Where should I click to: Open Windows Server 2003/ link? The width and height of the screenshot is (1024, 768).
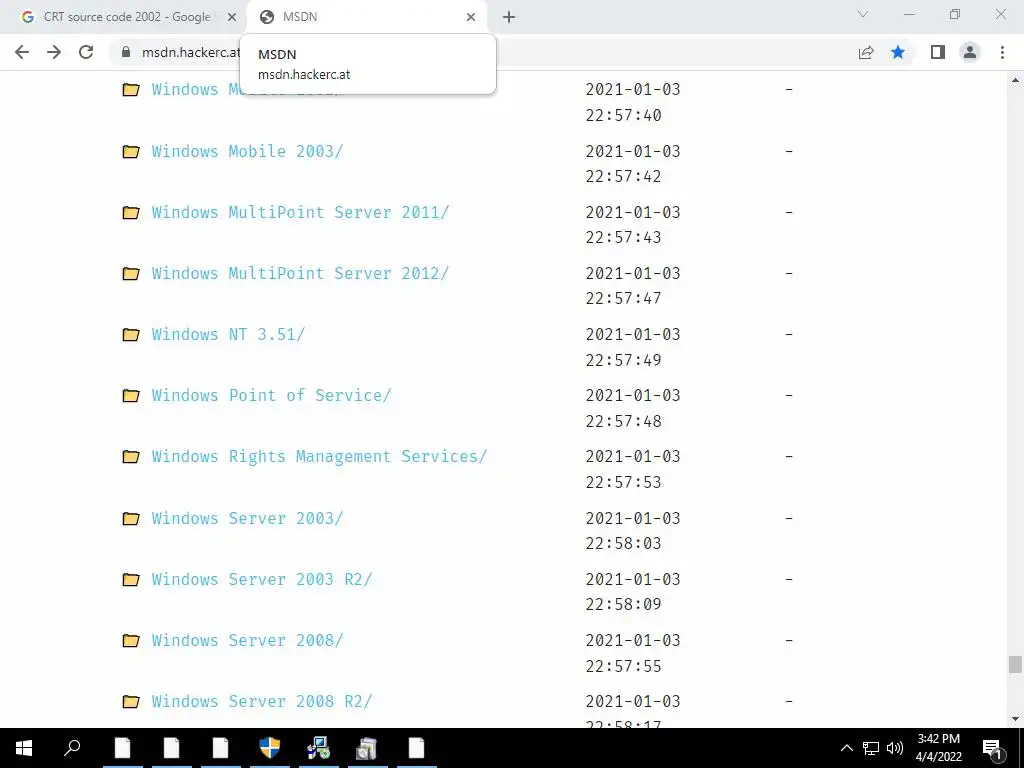point(247,518)
